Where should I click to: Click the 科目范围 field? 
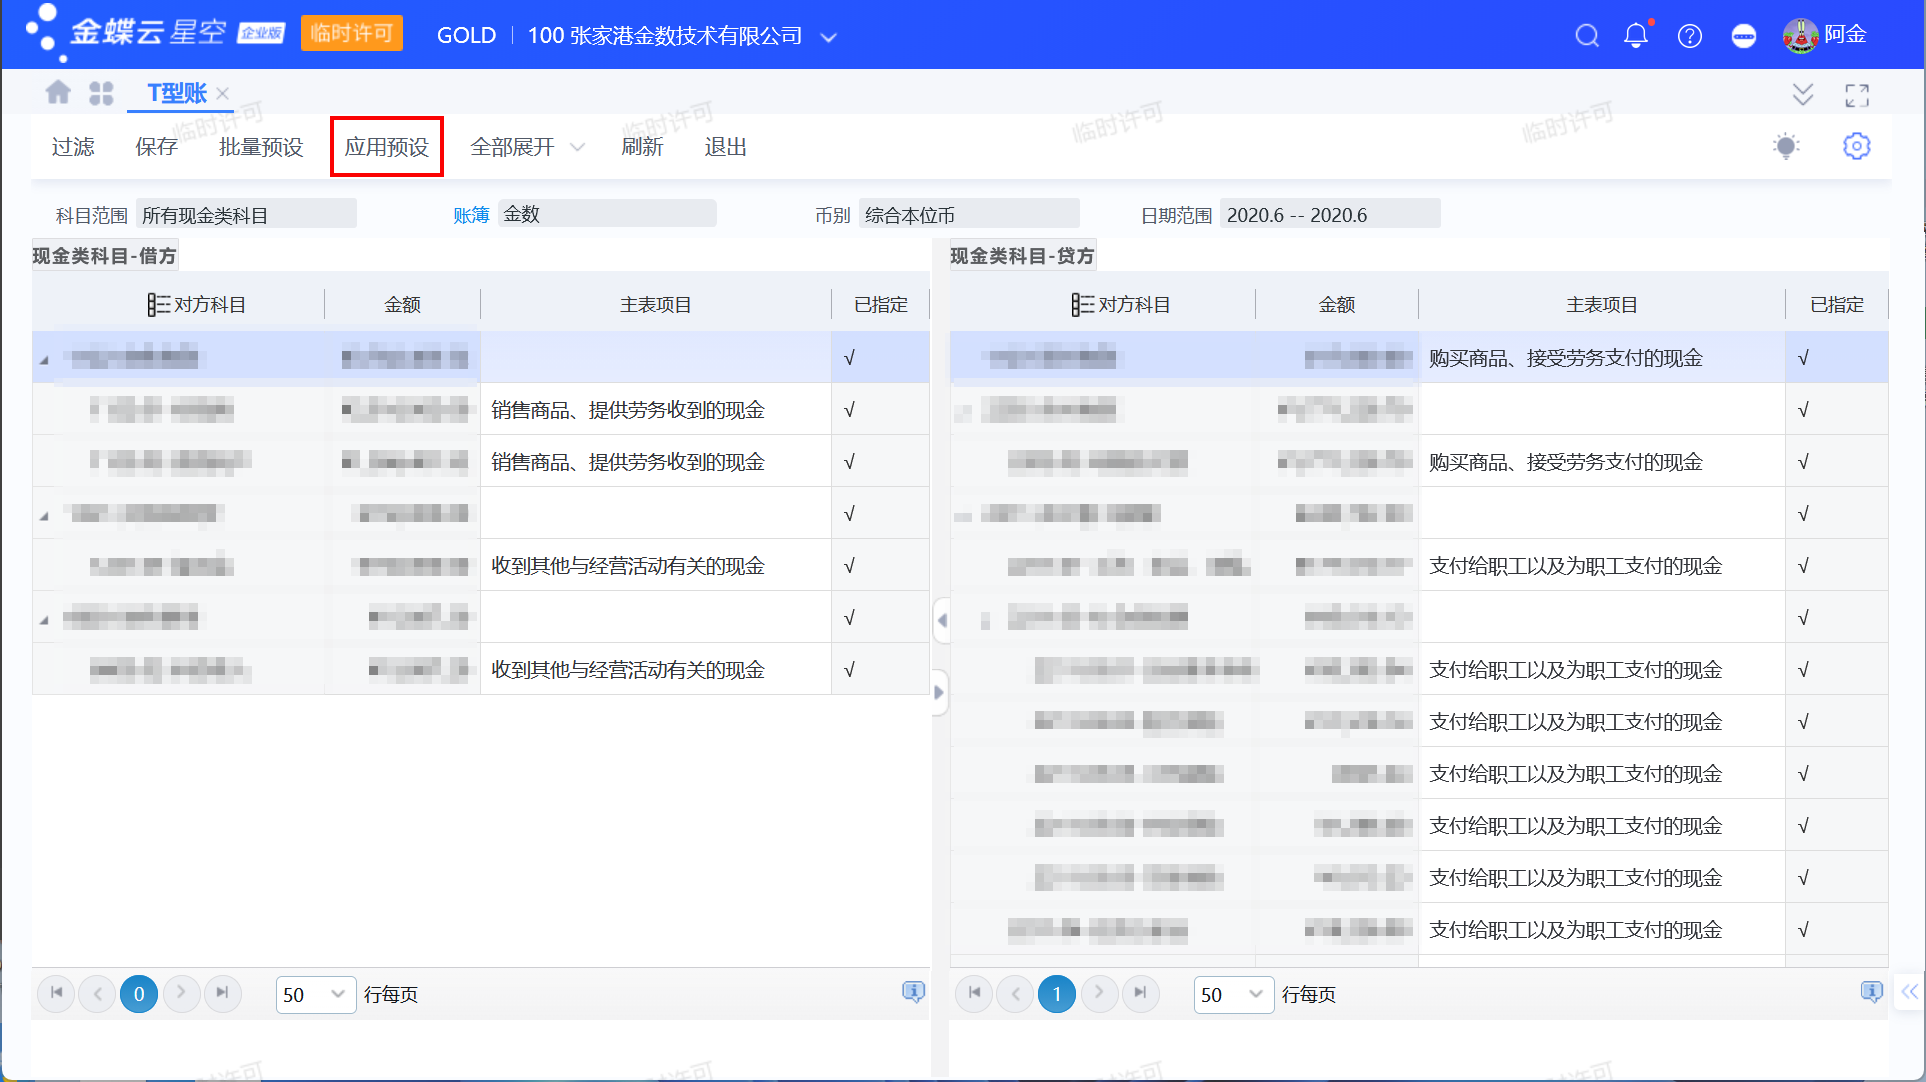coord(246,215)
